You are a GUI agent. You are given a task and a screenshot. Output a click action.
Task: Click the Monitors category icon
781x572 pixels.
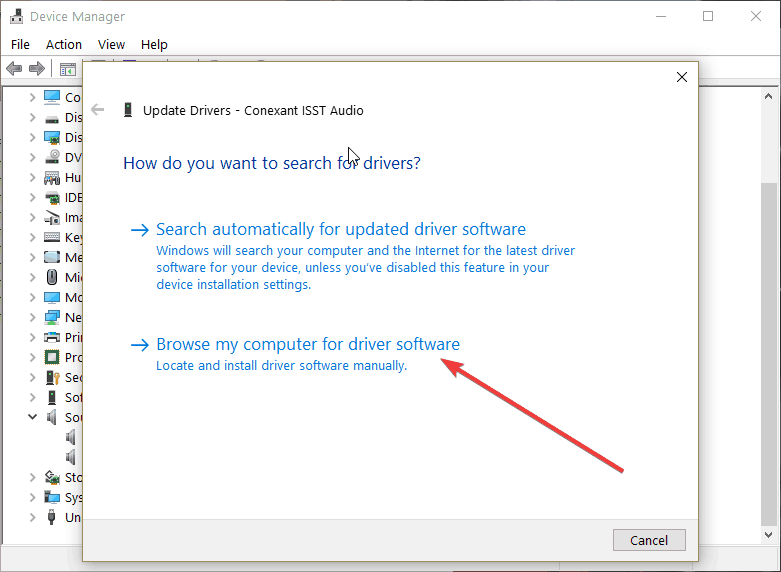coord(52,297)
